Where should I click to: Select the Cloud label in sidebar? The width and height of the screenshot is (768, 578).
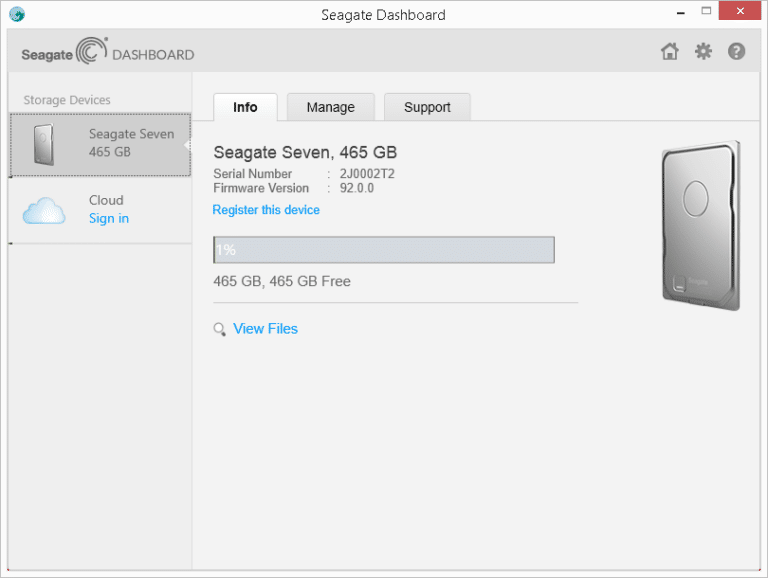click(x=106, y=200)
